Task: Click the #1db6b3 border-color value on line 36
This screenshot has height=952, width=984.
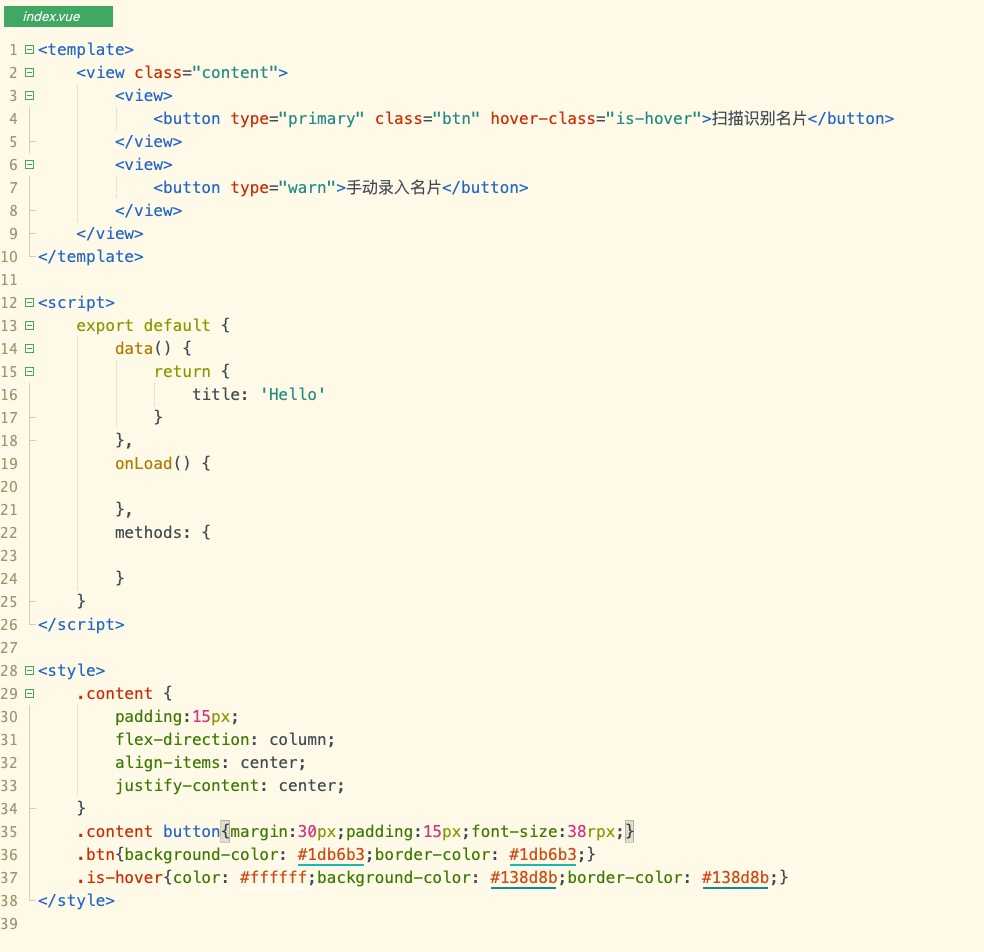Action: tap(543, 855)
